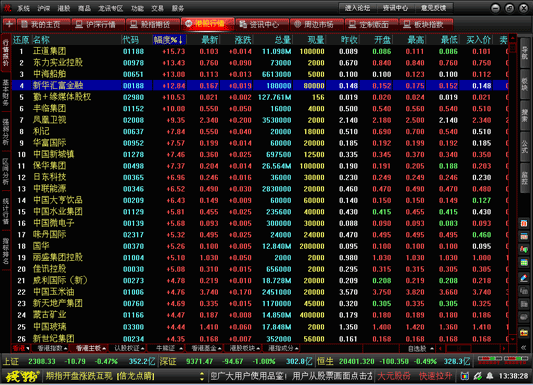Select the 凤凰卫视 stock row
Viewport: 533px width, 385px height.
pos(260,120)
